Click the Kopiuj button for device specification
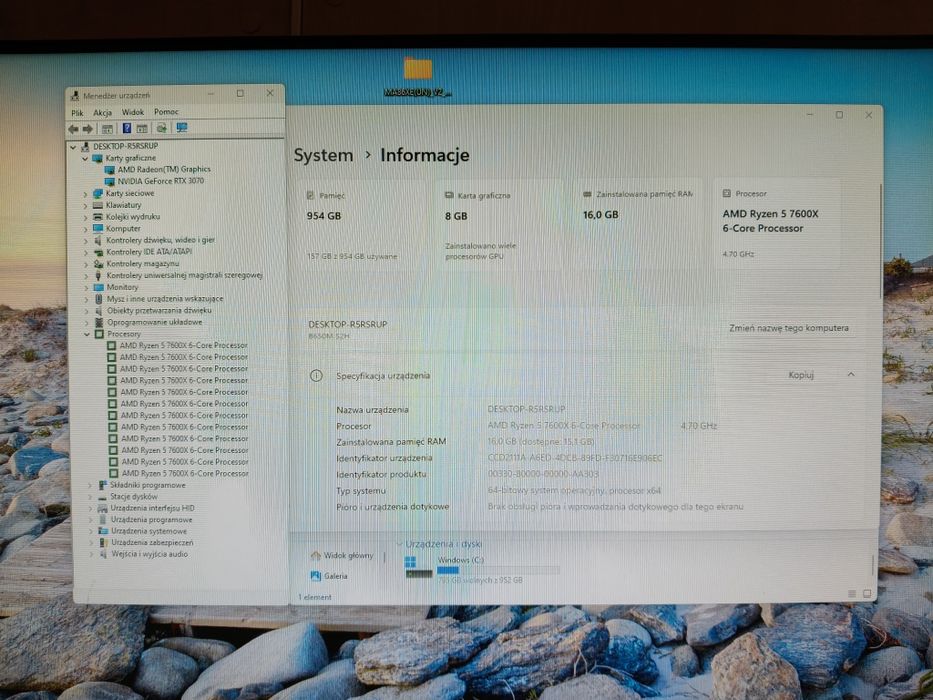 (x=801, y=375)
